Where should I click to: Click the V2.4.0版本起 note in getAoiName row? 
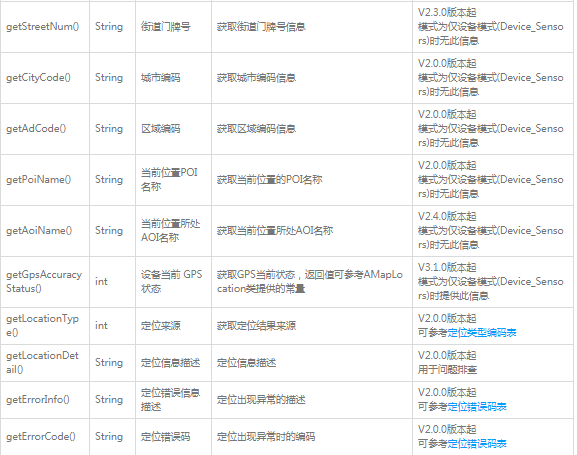(447, 216)
